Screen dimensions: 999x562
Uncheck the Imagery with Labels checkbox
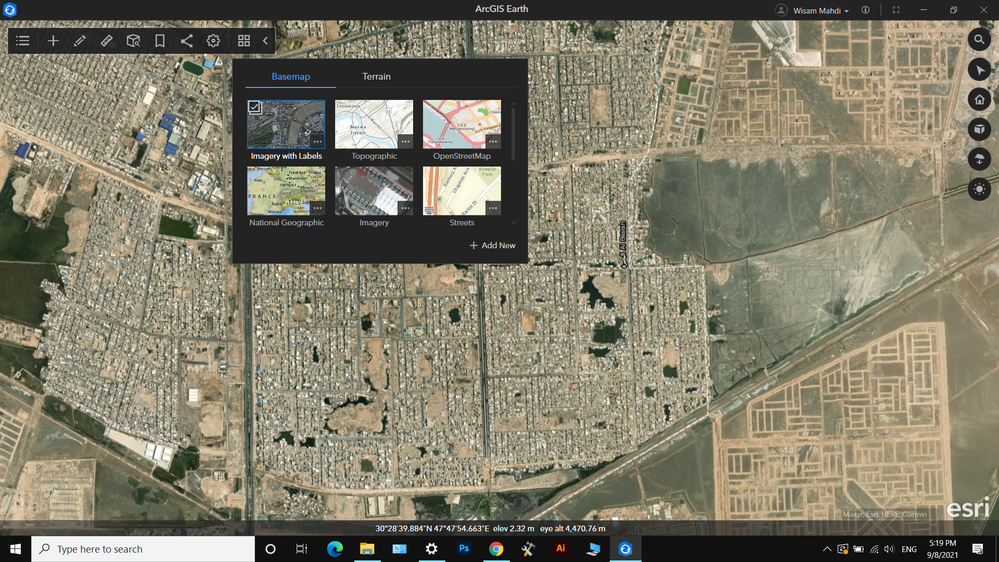[x=255, y=107]
